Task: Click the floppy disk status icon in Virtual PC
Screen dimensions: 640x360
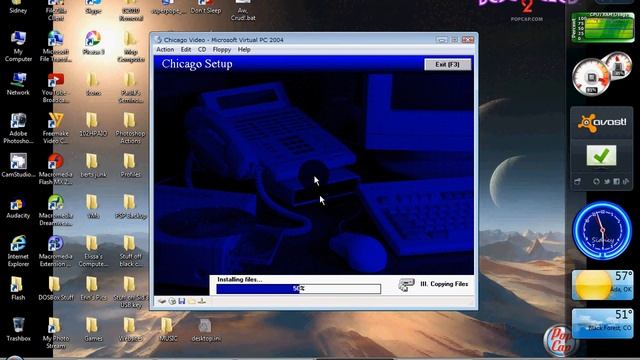Action: tap(182, 301)
